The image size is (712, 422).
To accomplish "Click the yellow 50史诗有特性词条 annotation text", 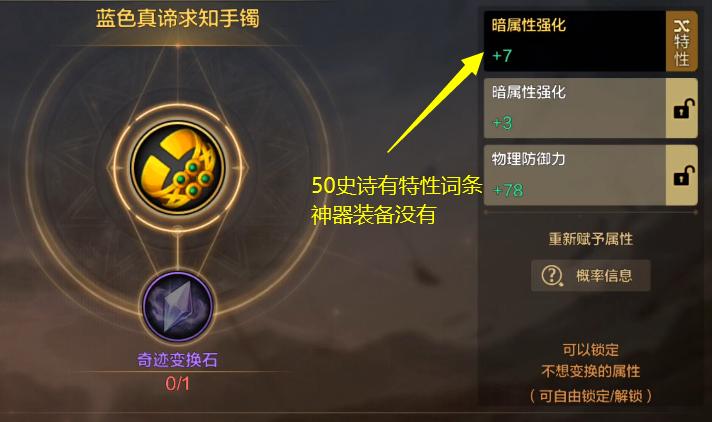I will (x=396, y=185).
